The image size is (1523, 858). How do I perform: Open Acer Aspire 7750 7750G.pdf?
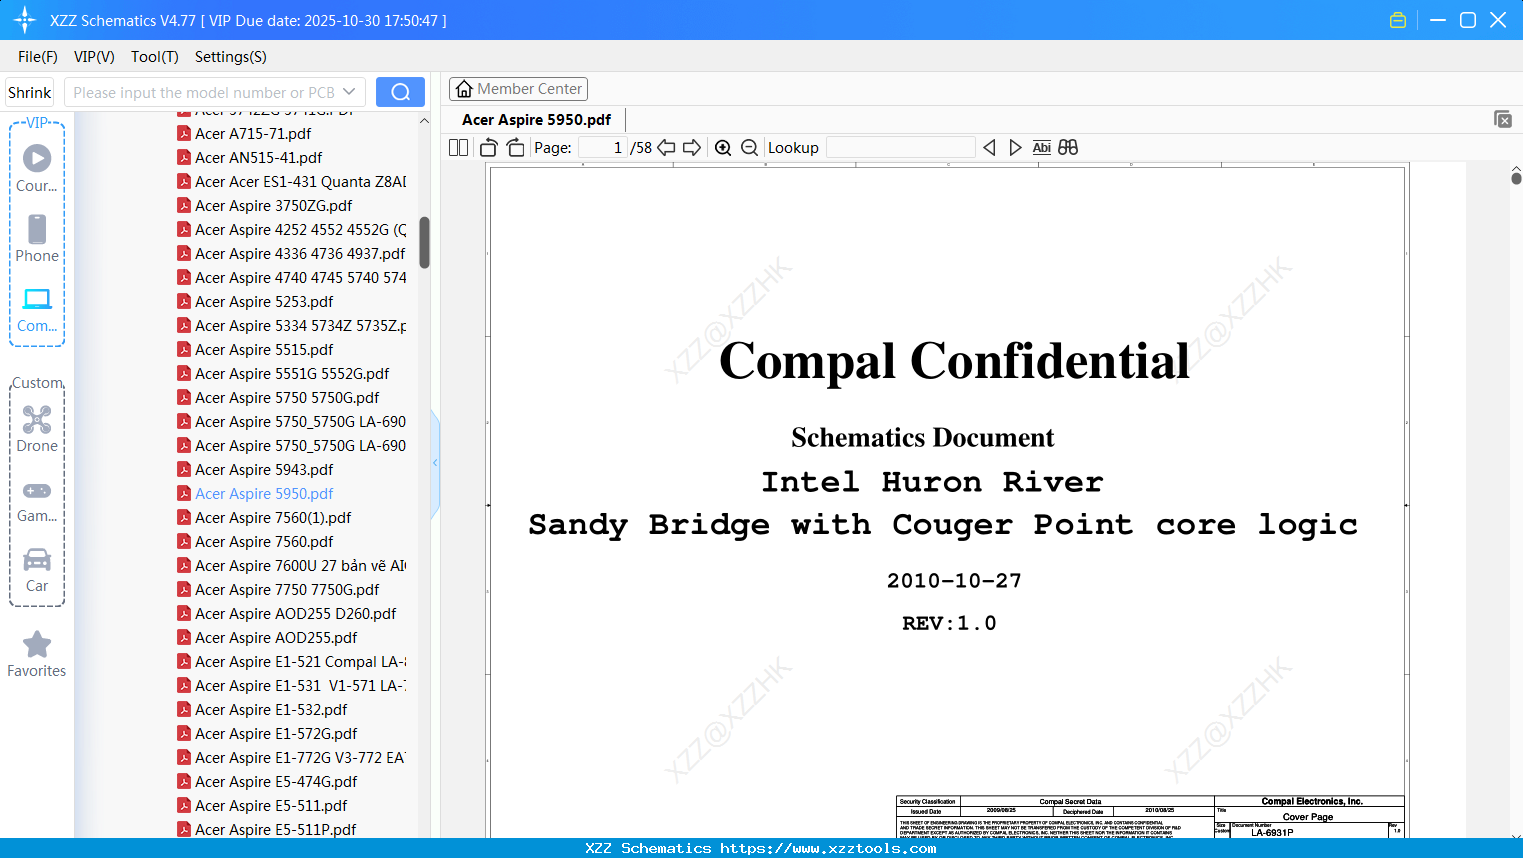[x=278, y=589]
